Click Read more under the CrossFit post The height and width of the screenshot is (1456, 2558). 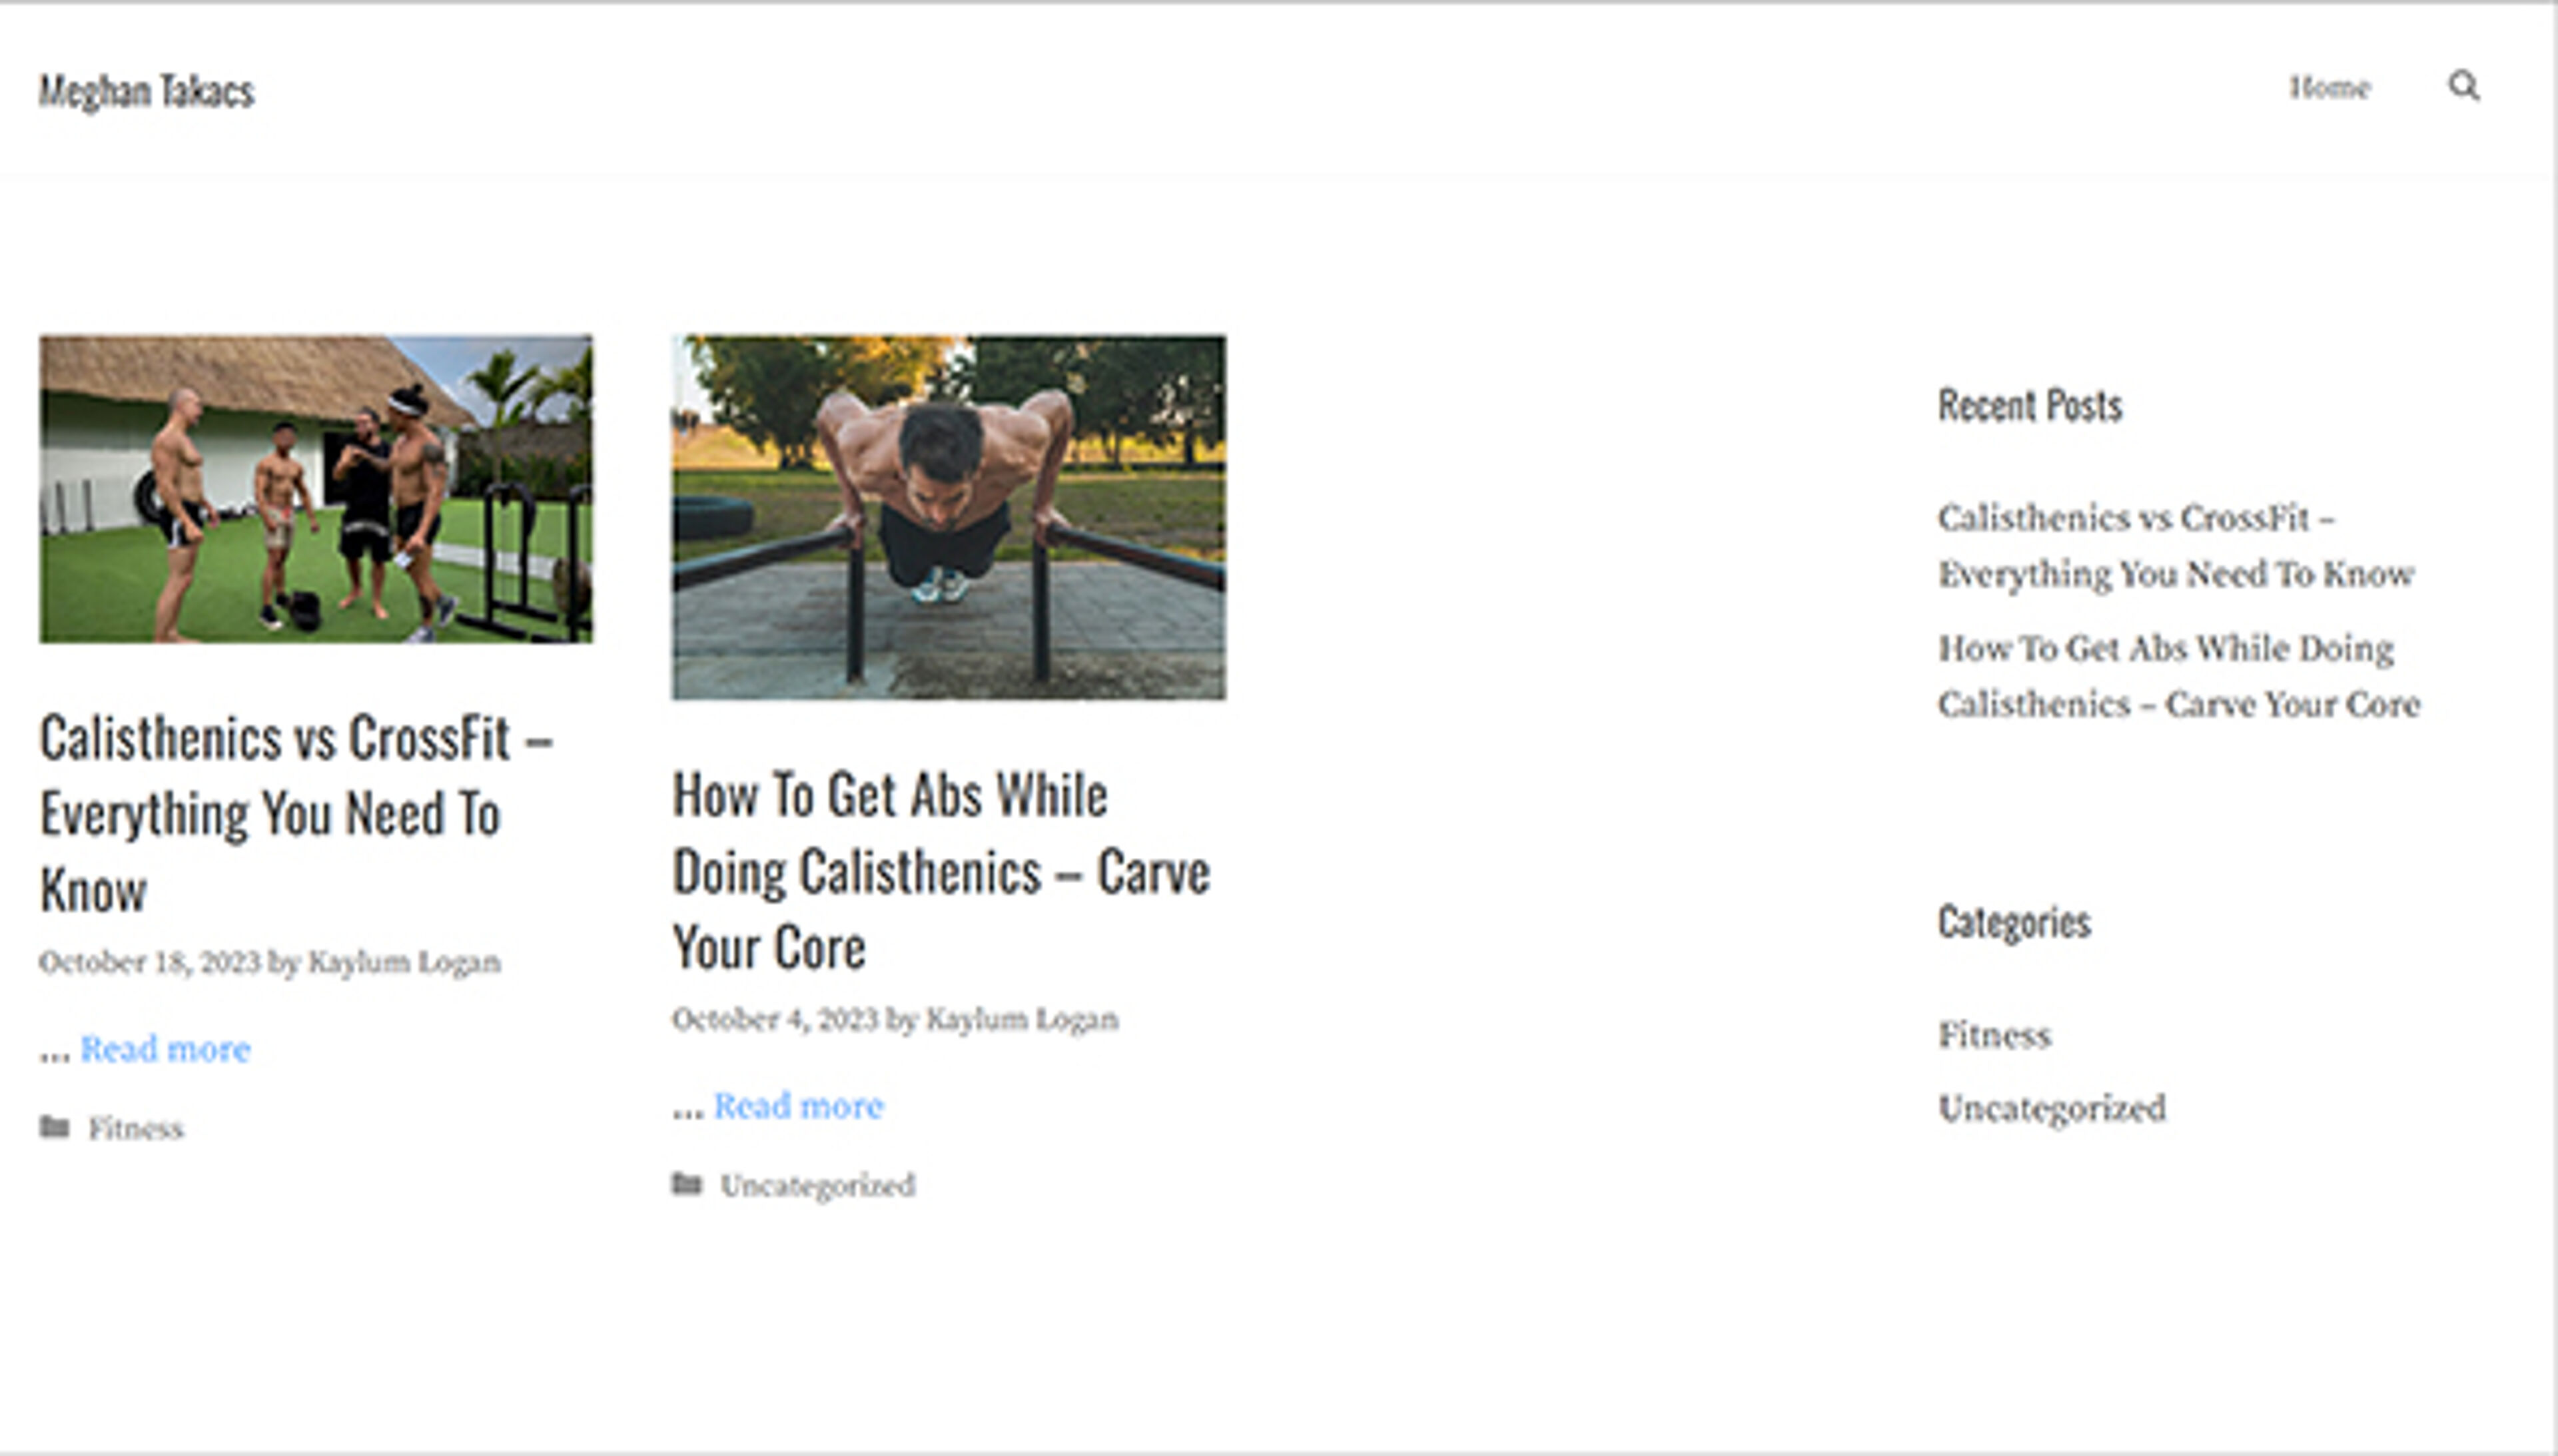tap(165, 1049)
